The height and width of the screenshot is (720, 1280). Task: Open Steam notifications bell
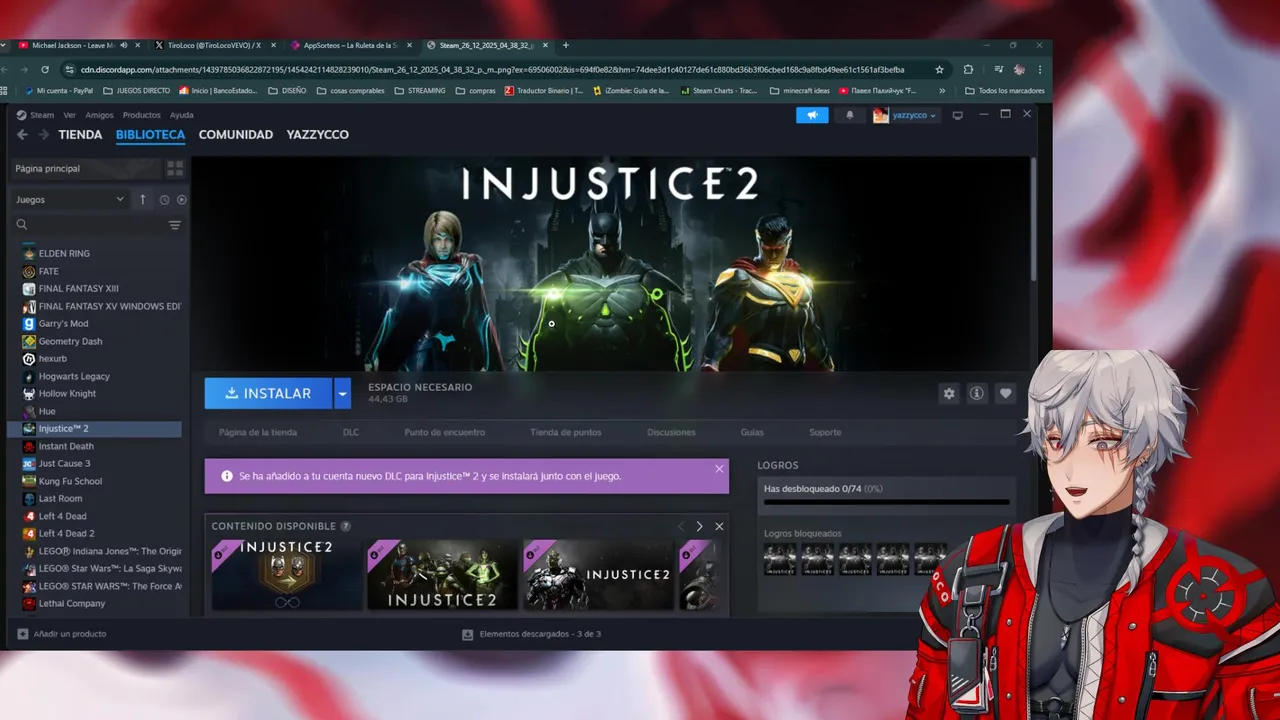[x=850, y=115]
